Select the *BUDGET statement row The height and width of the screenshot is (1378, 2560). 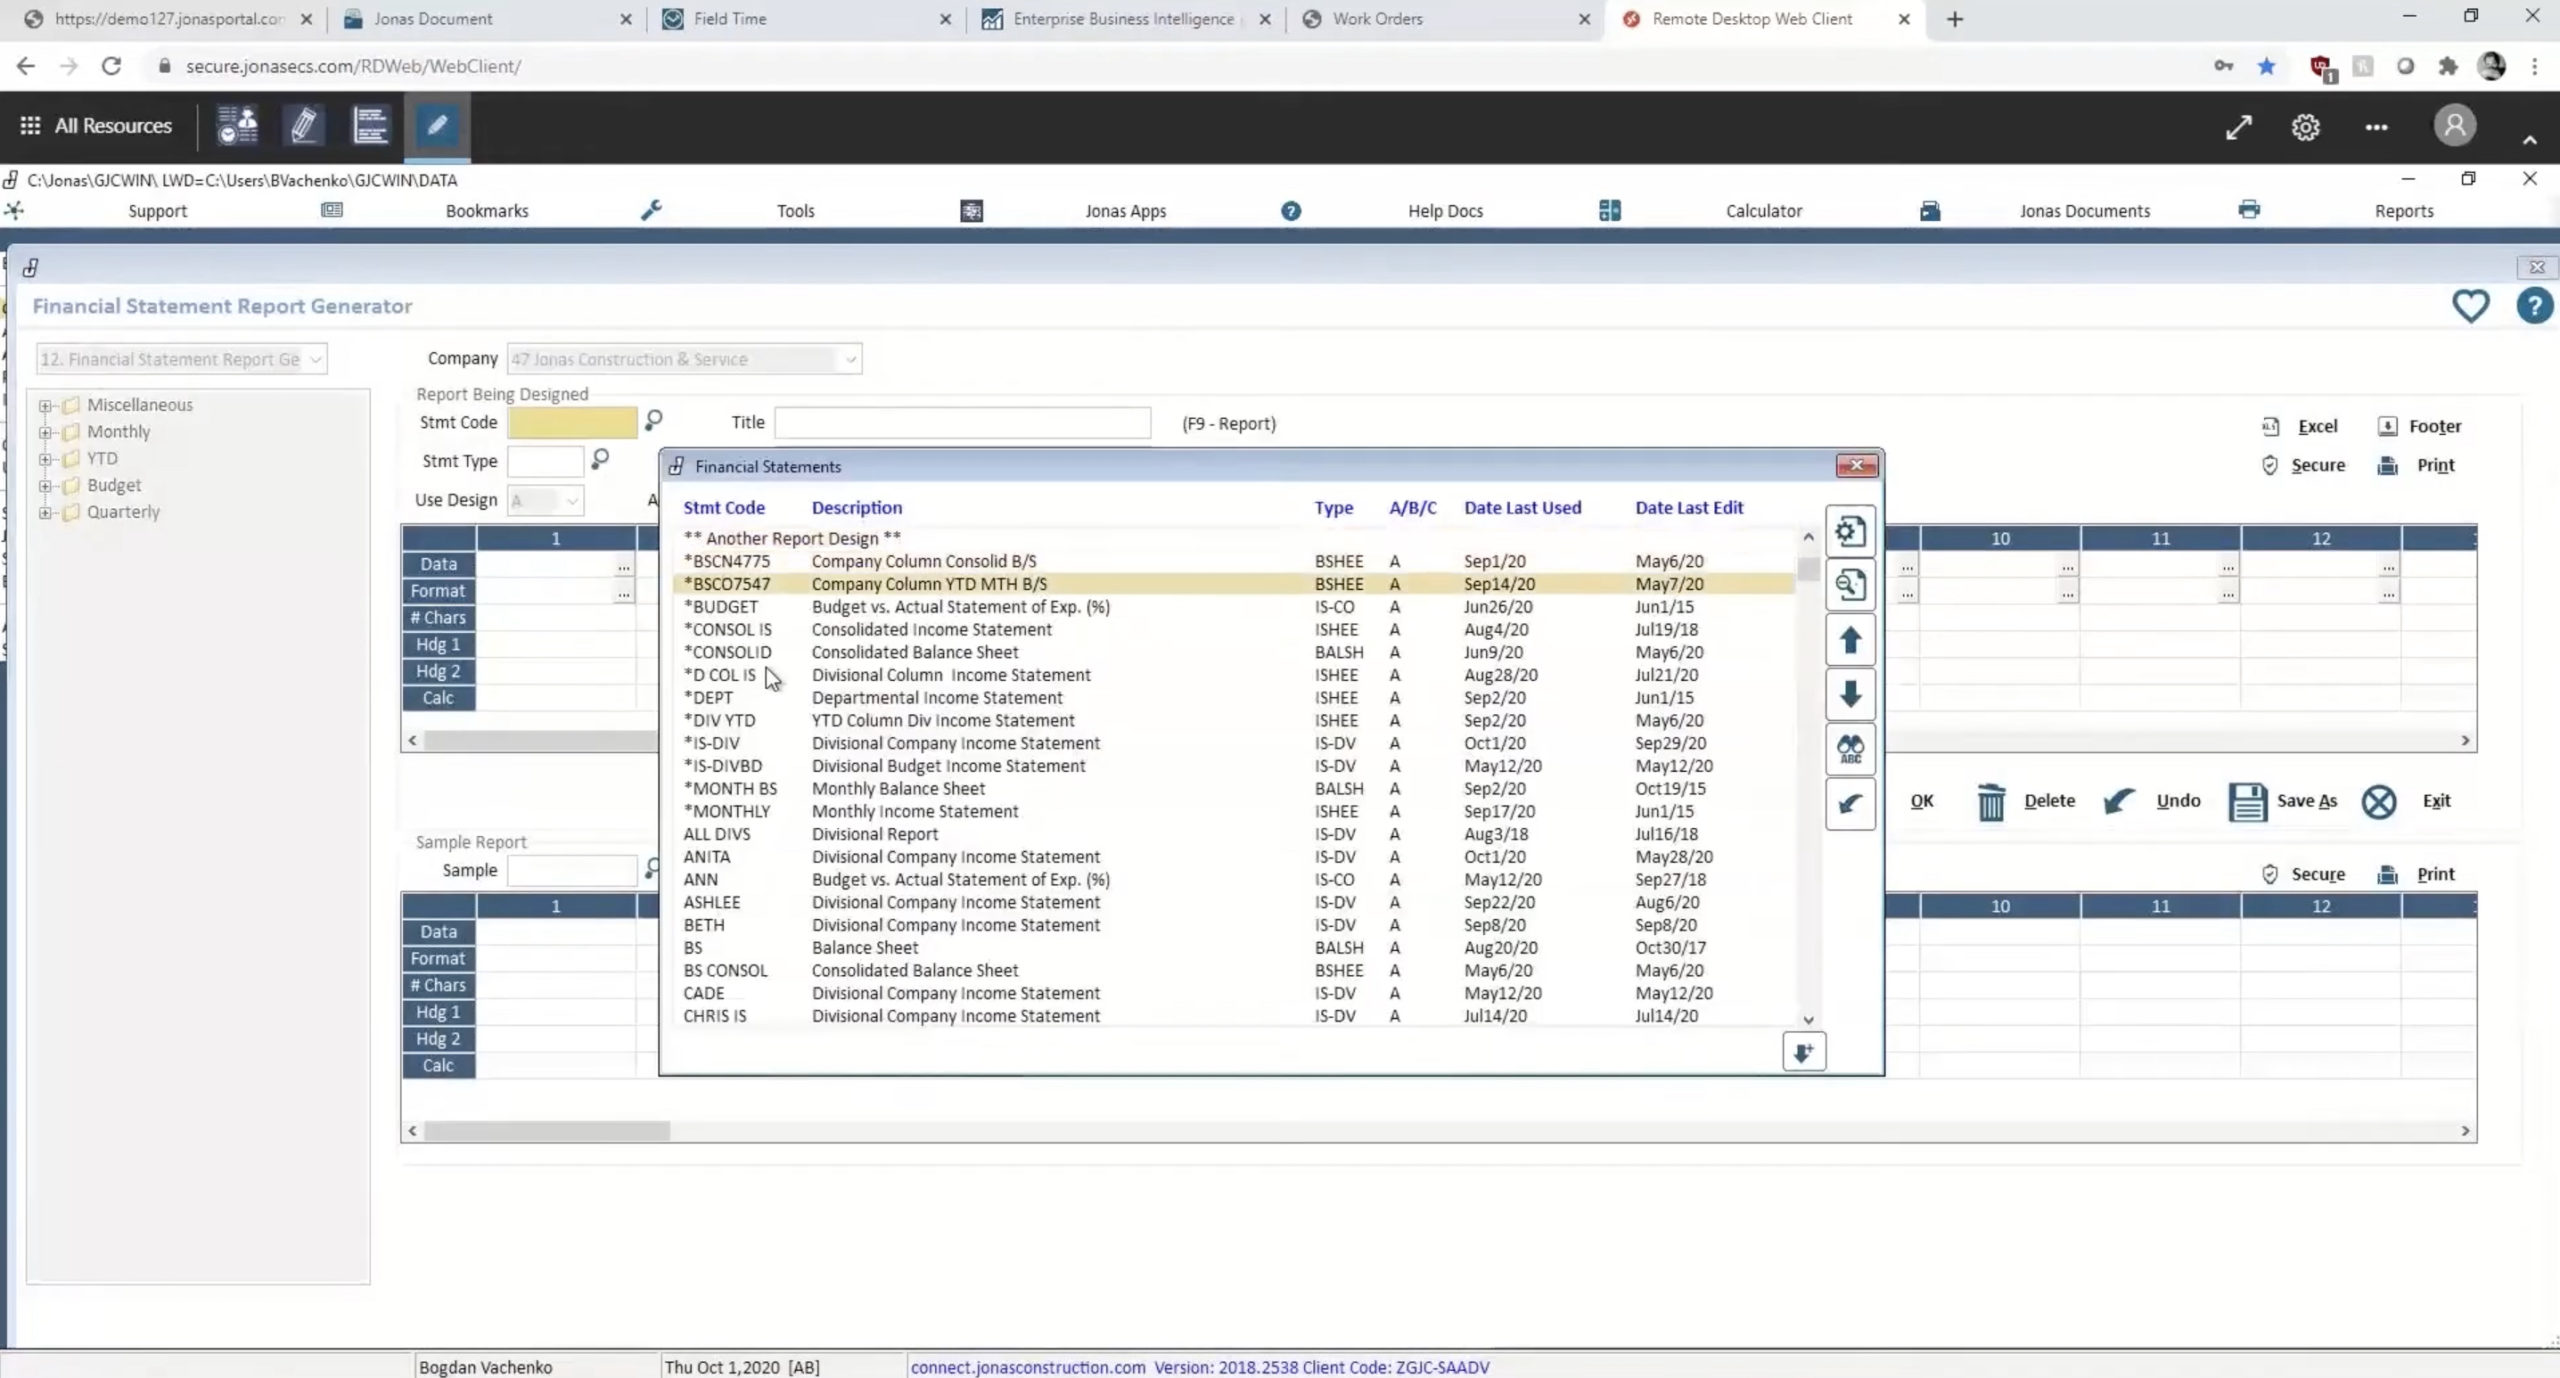(1234, 607)
